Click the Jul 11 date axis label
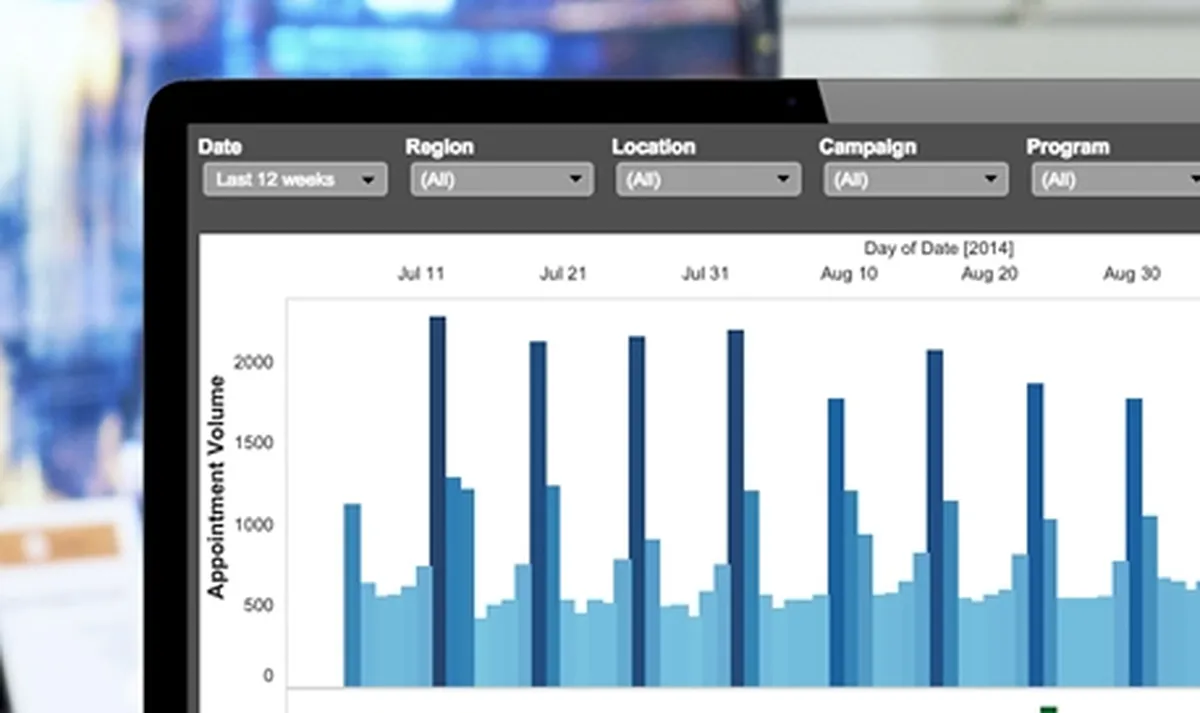The image size is (1200, 713). 422,274
